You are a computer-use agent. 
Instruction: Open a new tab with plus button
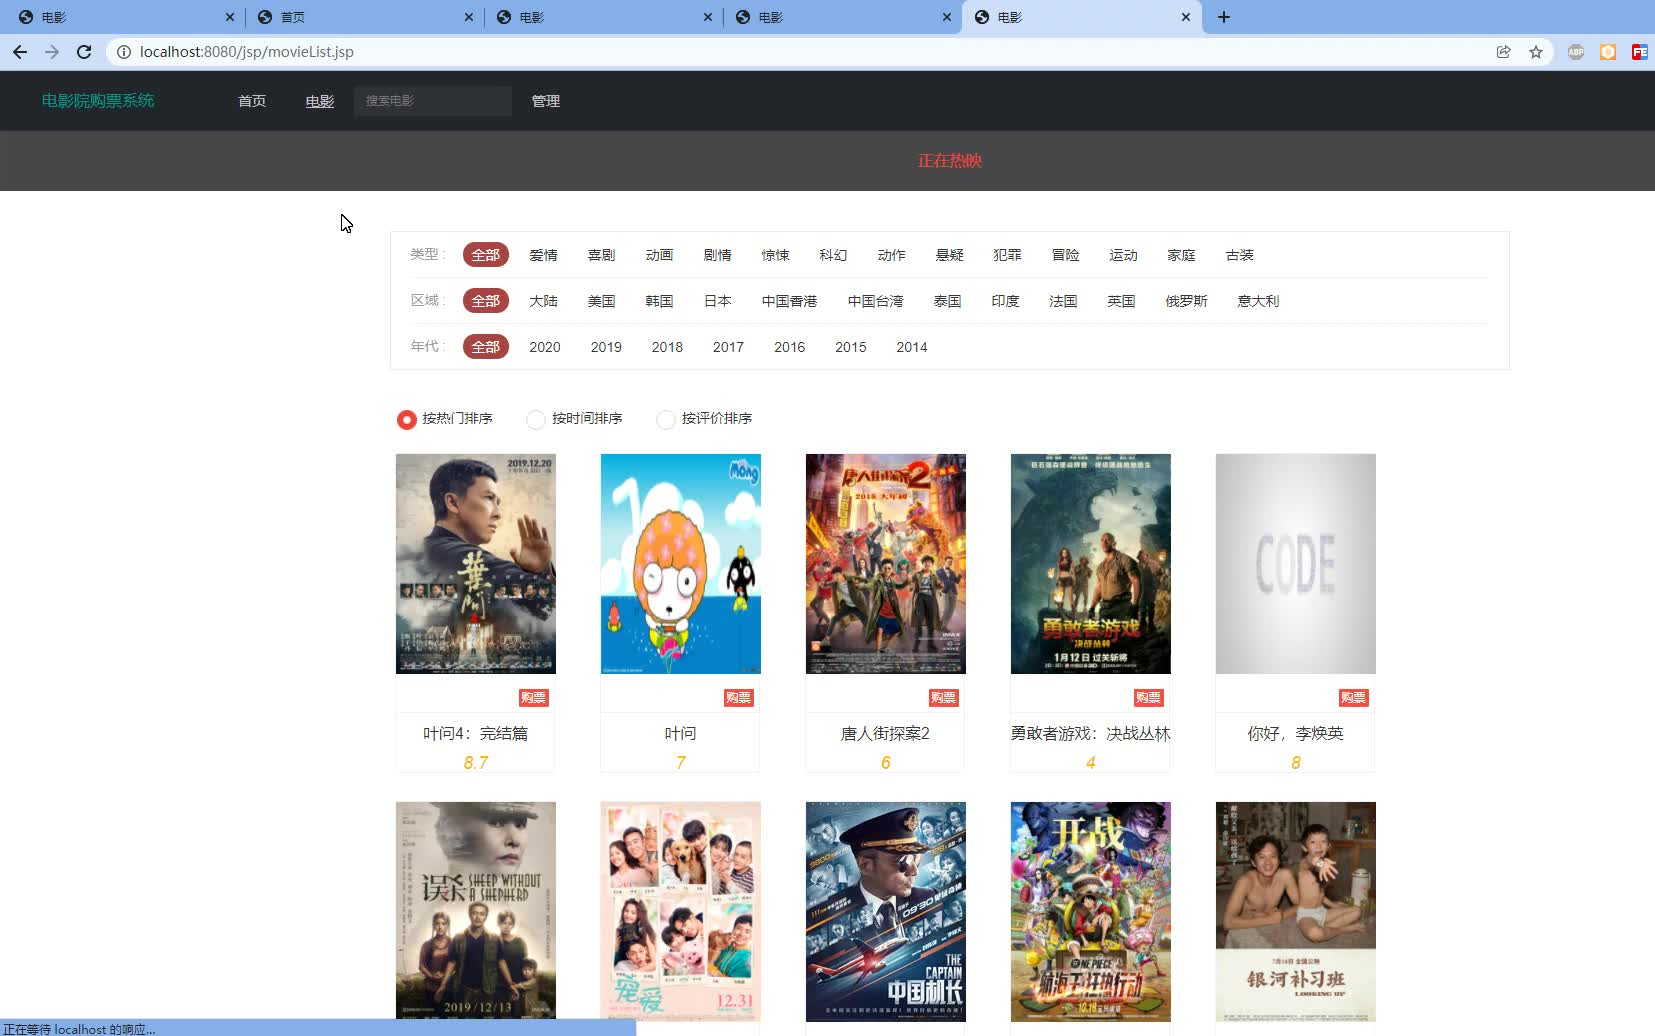click(1224, 17)
